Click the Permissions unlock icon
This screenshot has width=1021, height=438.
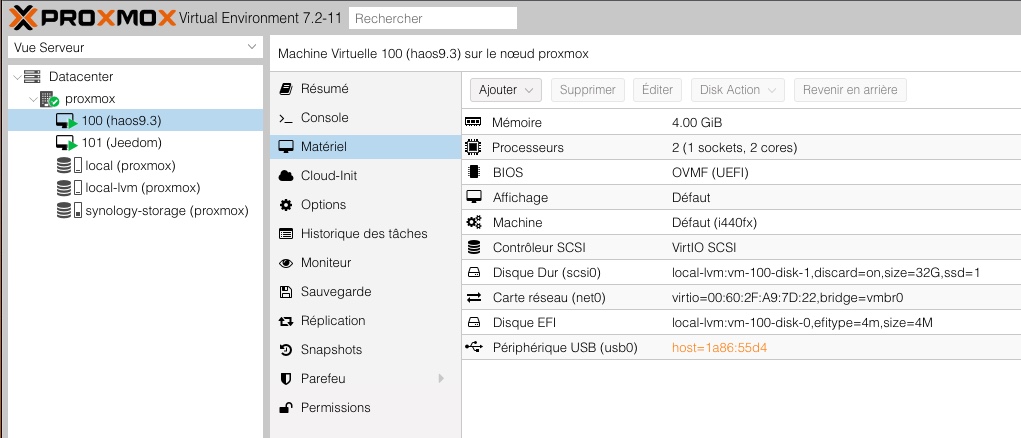[x=285, y=407]
